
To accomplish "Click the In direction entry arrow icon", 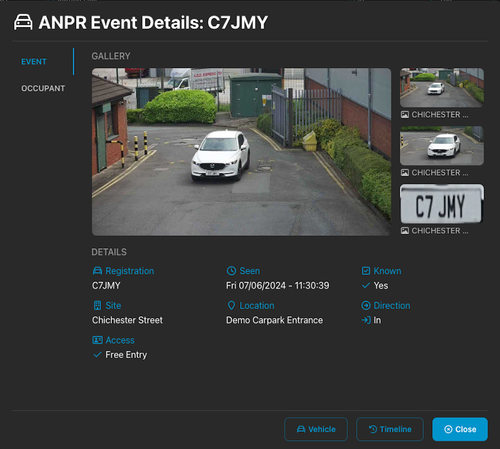I will click(366, 320).
